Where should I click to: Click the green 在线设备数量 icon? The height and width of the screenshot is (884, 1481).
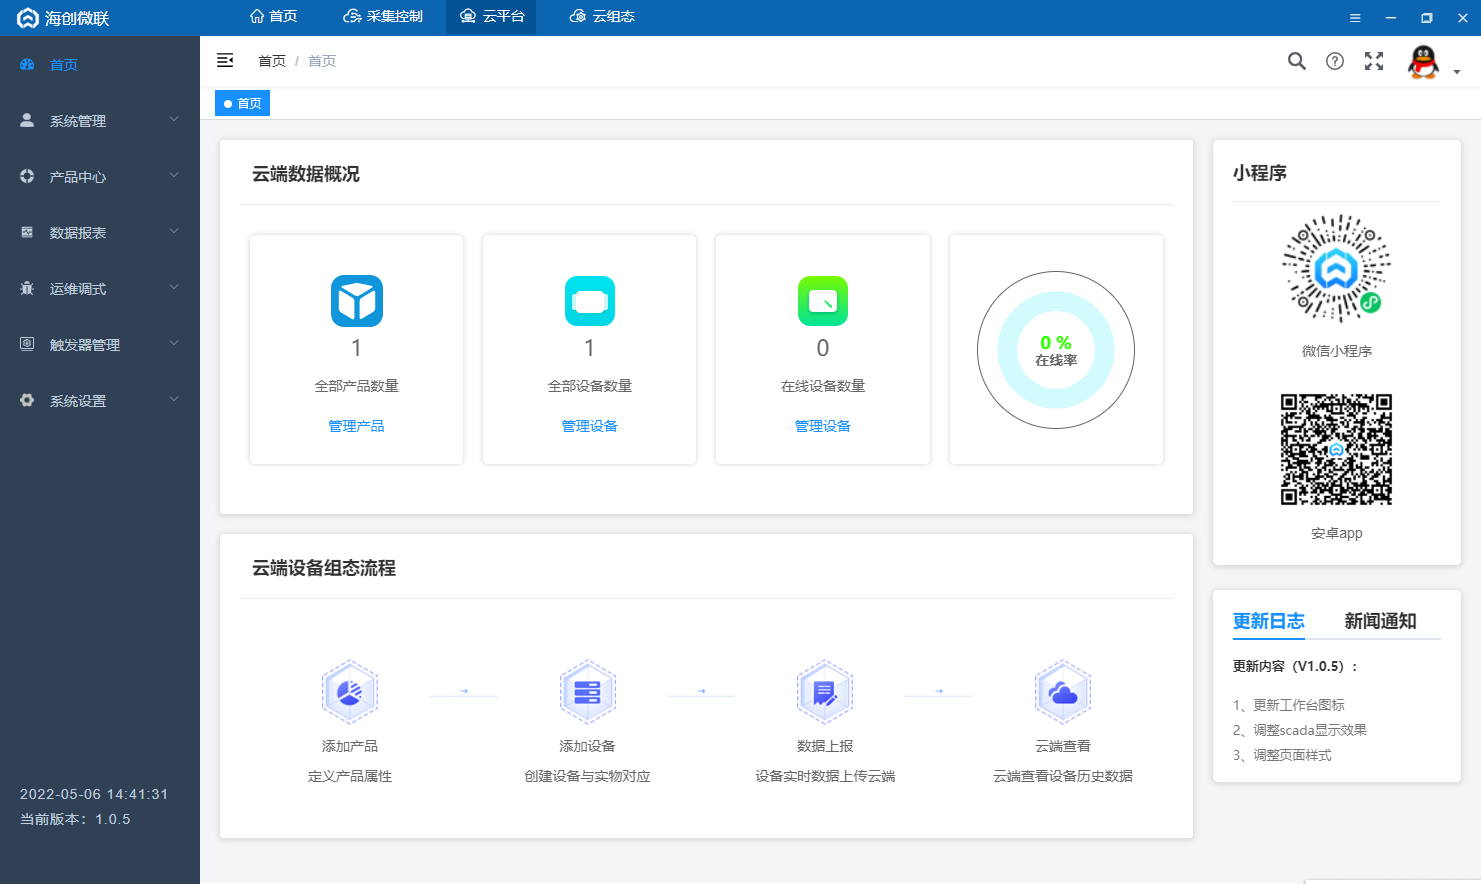click(x=823, y=301)
